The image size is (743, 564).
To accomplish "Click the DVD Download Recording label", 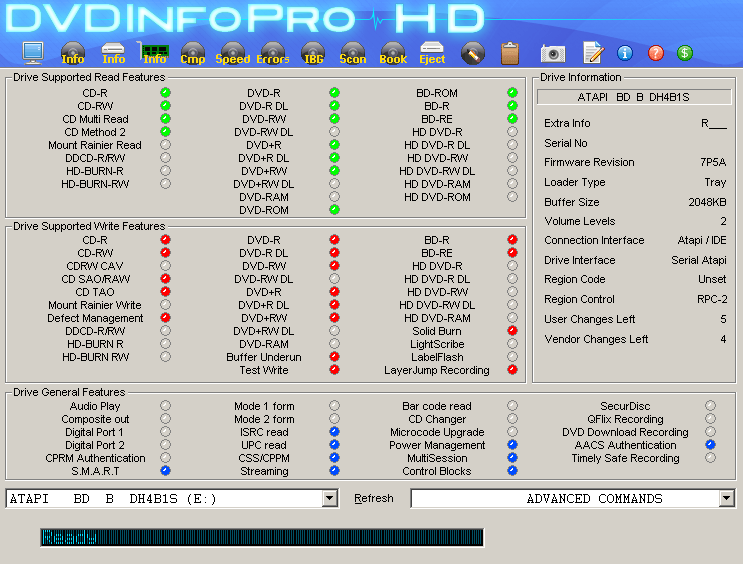I will [625, 432].
